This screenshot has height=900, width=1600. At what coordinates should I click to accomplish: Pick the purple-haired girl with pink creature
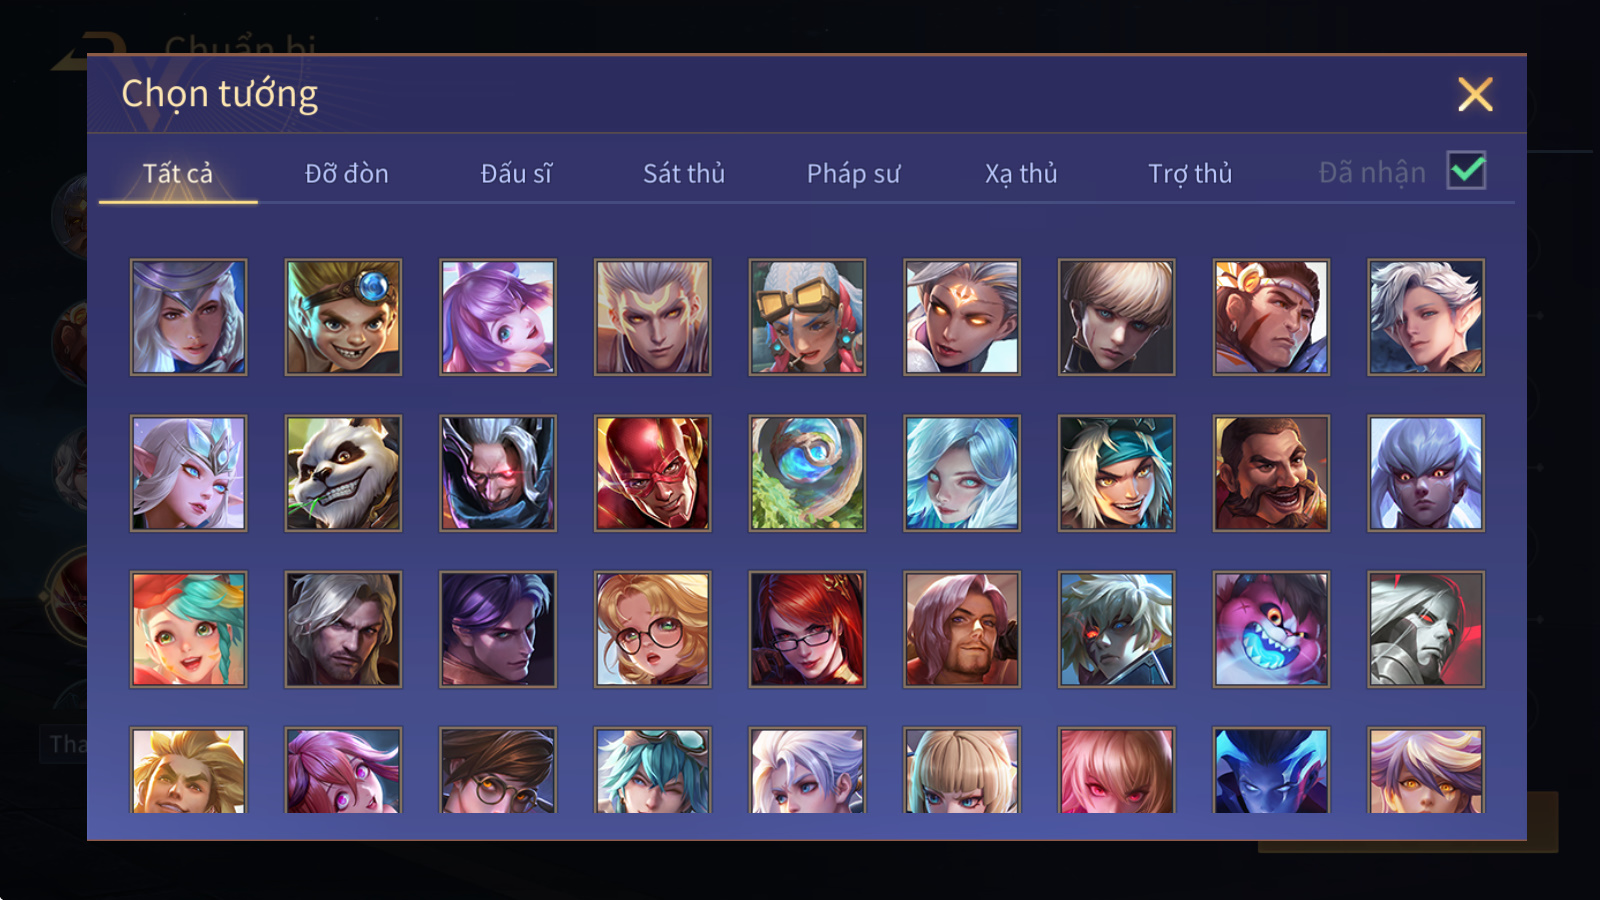click(x=498, y=317)
